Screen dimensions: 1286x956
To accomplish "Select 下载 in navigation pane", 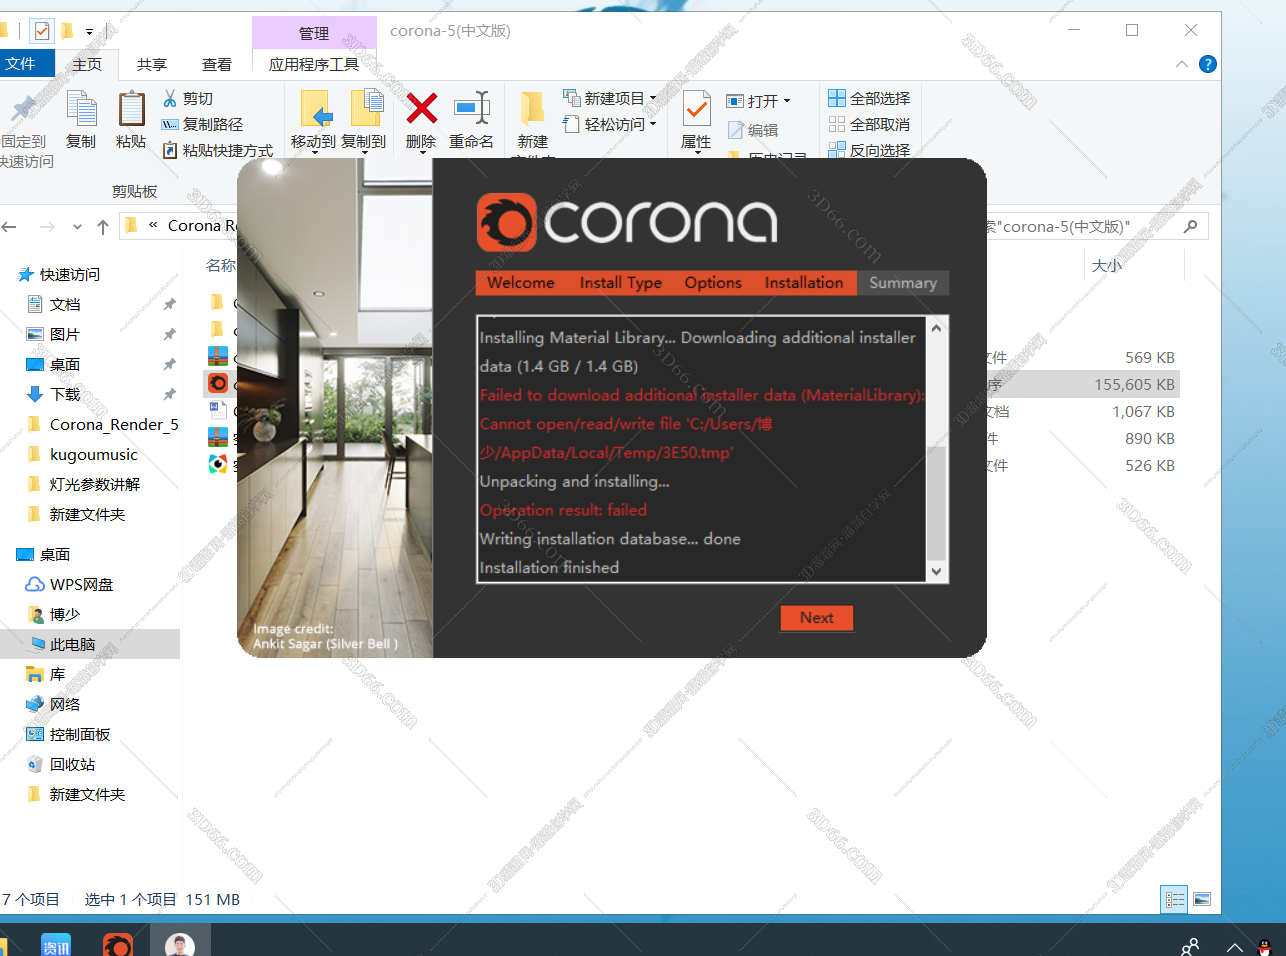I will pos(65,394).
